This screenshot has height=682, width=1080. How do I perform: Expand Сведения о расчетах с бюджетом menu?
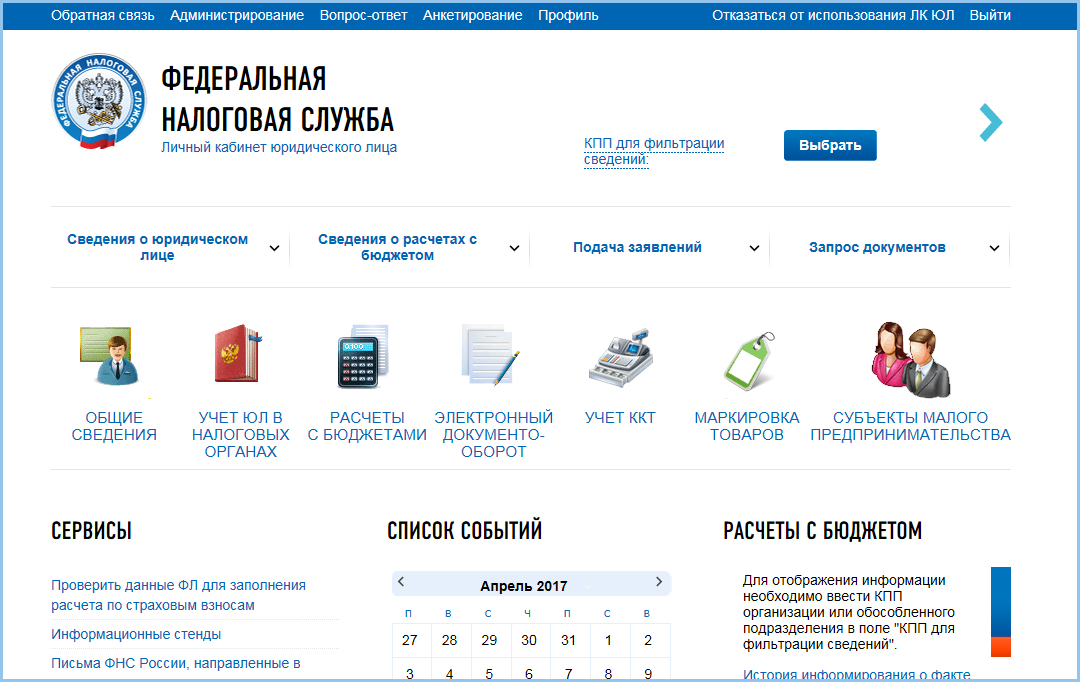point(514,248)
